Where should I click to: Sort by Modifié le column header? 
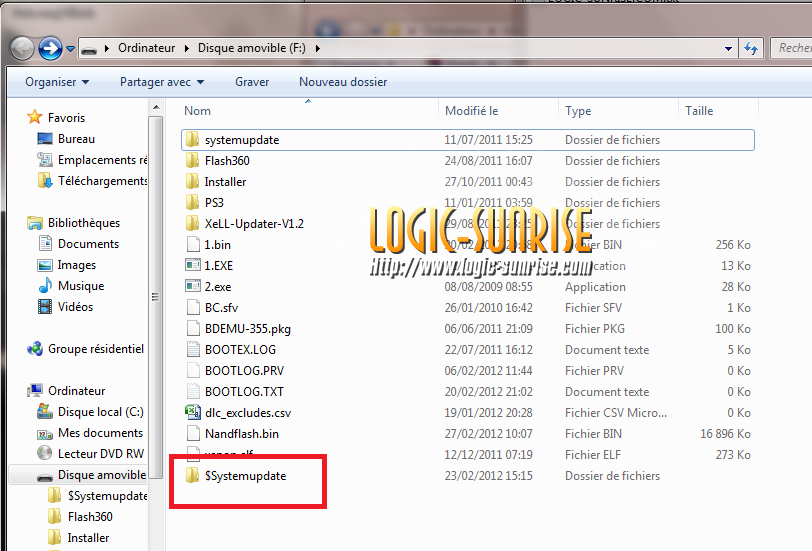pyautogui.click(x=471, y=111)
